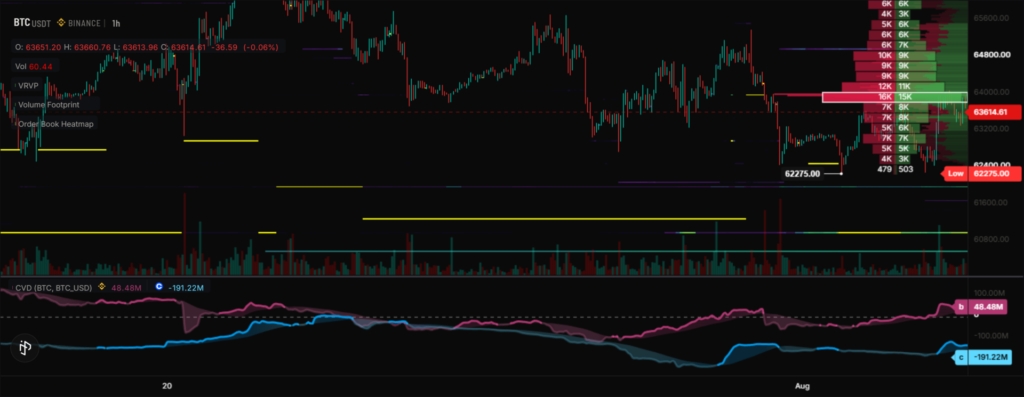The height and width of the screenshot is (397, 1024).
Task: Click the Binance icon in CVD legend
Action: click(x=102, y=287)
